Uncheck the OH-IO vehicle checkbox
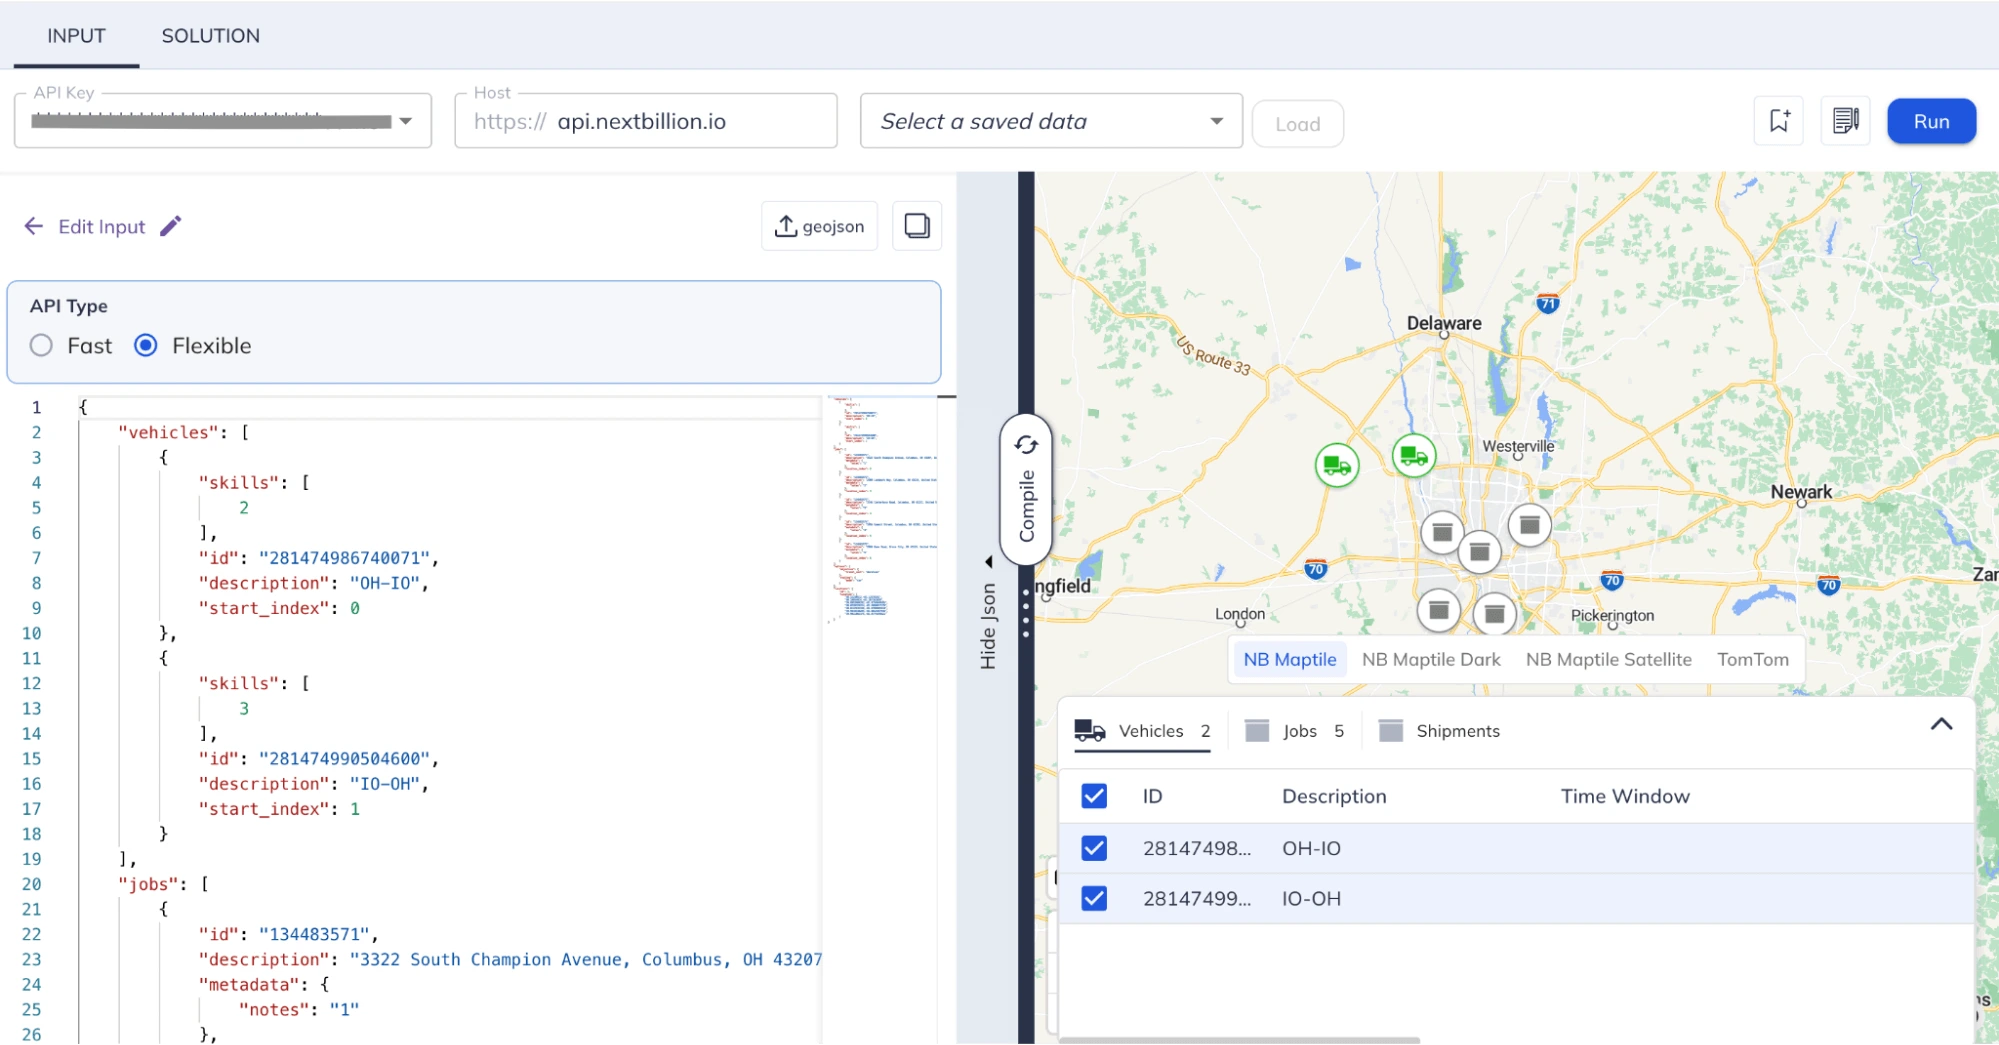The image size is (1999, 1045). pyautogui.click(x=1094, y=848)
